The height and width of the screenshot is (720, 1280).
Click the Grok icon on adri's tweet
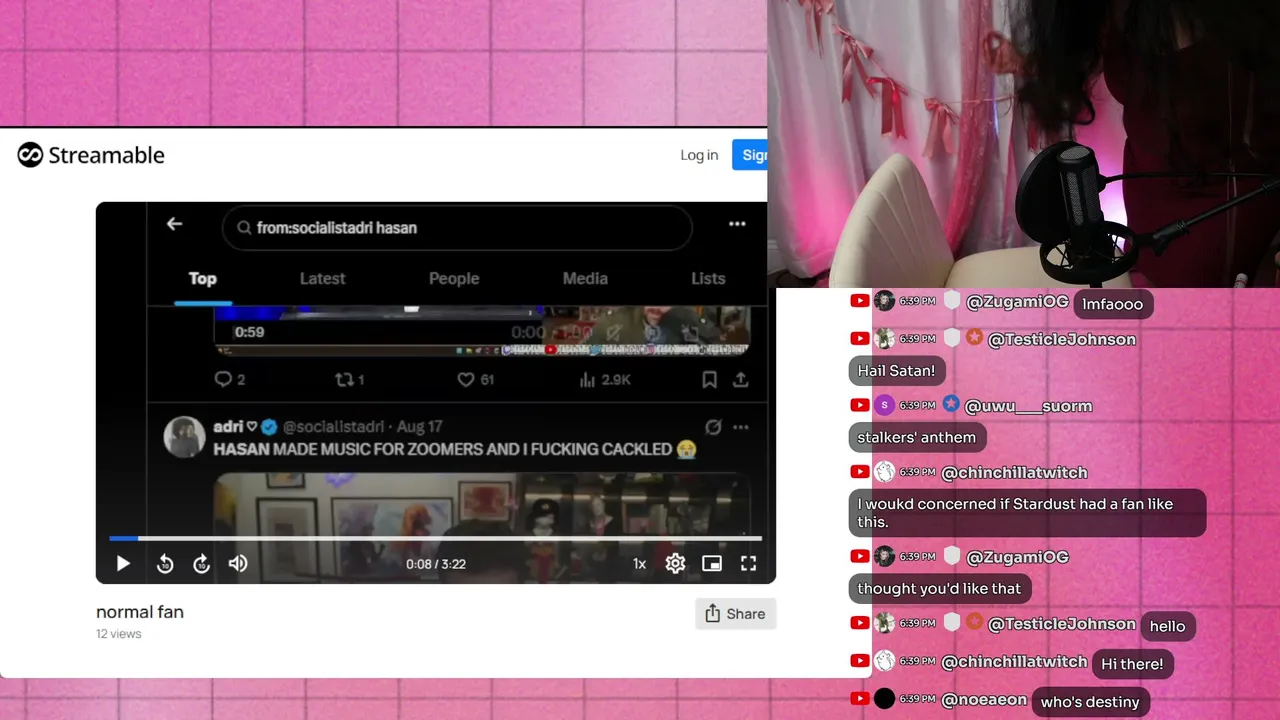point(713,427)
